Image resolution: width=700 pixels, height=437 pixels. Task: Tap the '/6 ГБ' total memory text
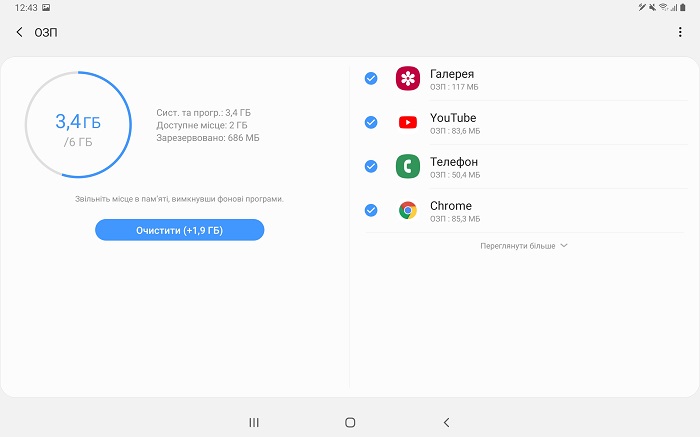tap(78, 142)
